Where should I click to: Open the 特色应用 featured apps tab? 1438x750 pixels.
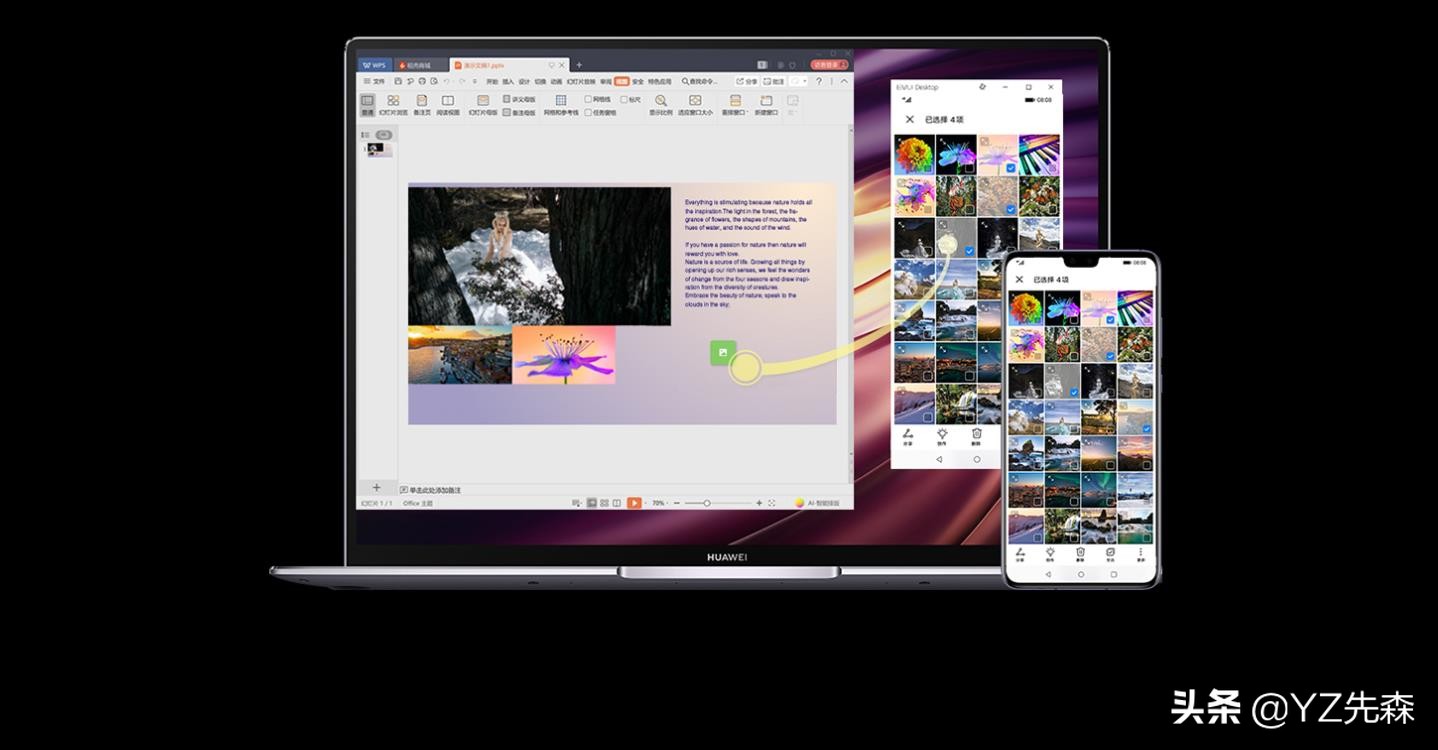(660, 81)
